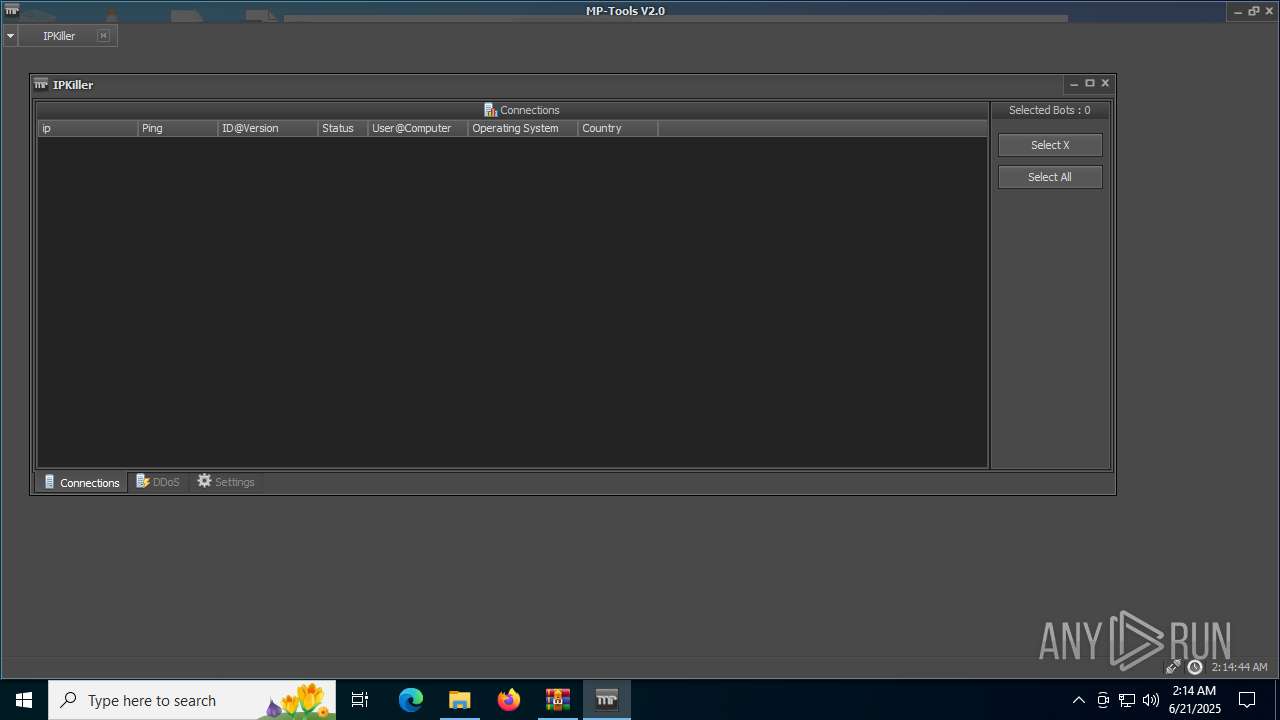Image resolution: width=1280 pixels, height=720 pixels.
Task: Click the MP-Tools app icon in title bar
Action: 12,10
